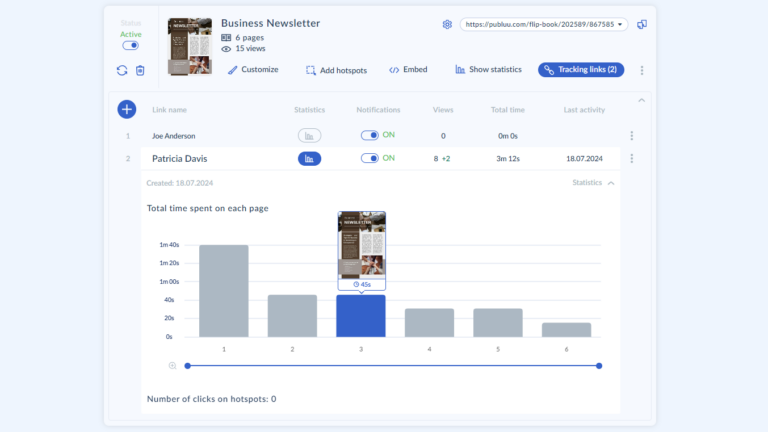
Task: Click the Tracking links (2) button
Action: 581,70
